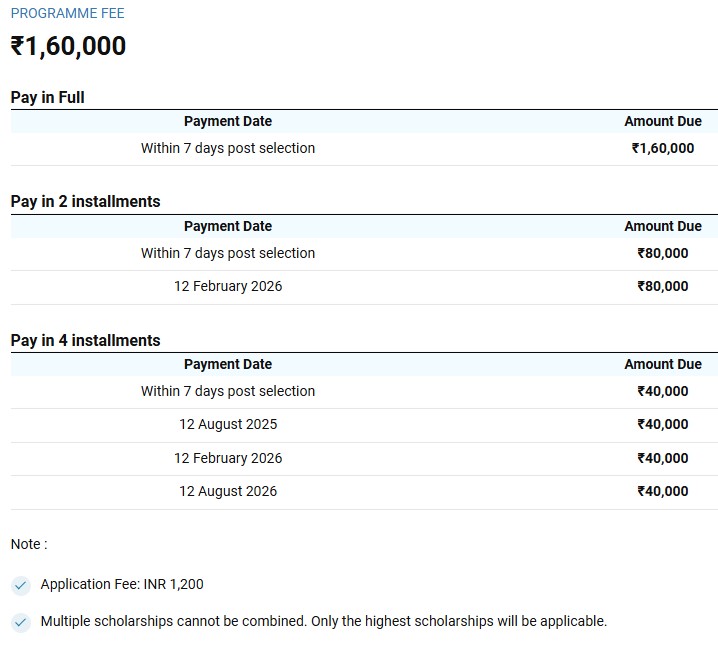This screenshot has width=718, height=655.
Task: Click Payment Date header under Pay in Full
Action: coord(228,121)
